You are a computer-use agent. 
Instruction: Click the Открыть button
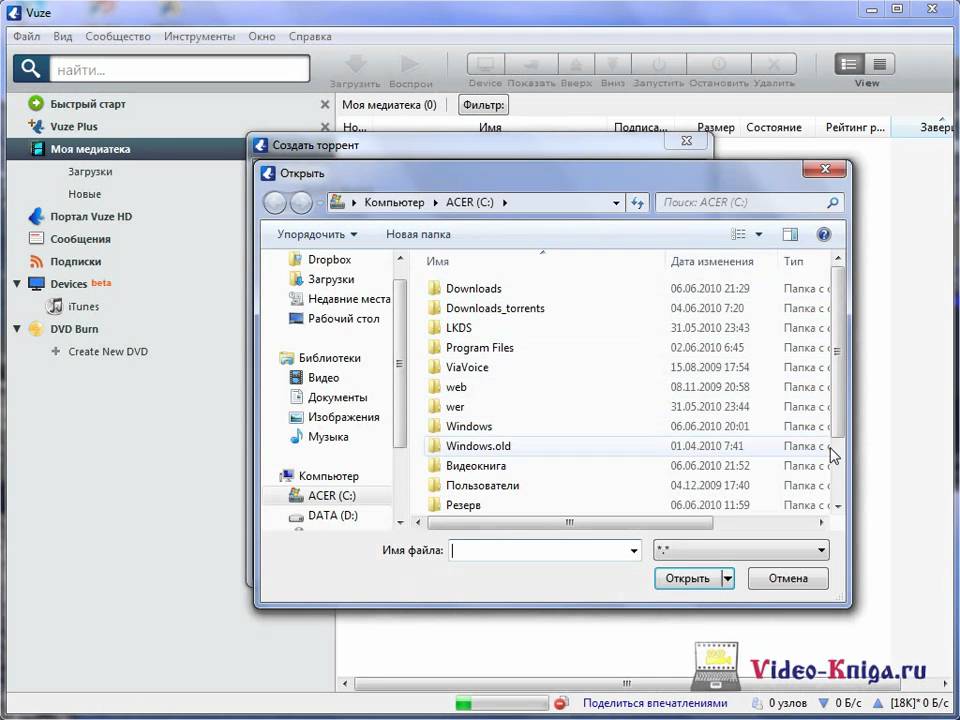(x=688, y=579)
